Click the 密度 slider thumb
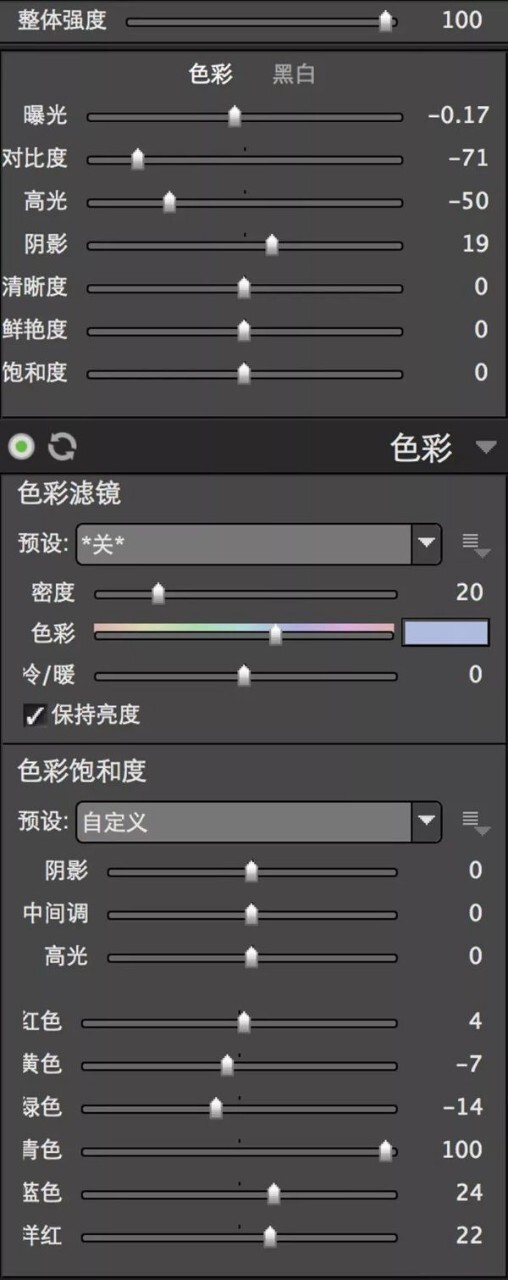The height and width of the screenshot is (1280, 508). [158, 594]
